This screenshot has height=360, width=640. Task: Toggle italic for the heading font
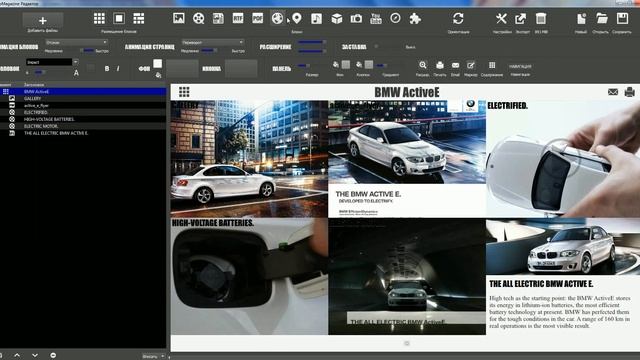coord(118,69)
